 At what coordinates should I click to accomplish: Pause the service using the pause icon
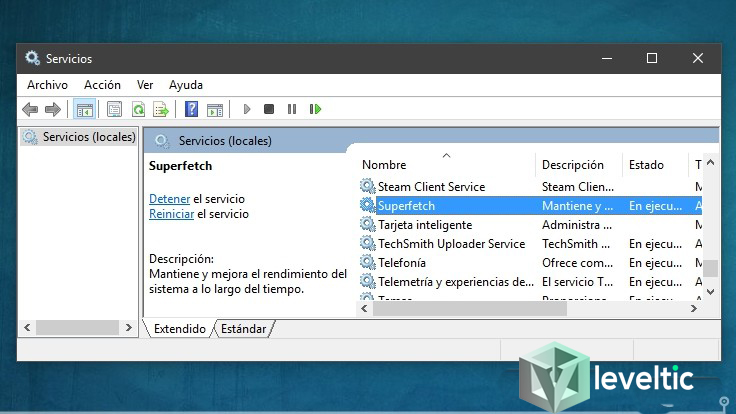pyautogui.click(x=292, y=109)
